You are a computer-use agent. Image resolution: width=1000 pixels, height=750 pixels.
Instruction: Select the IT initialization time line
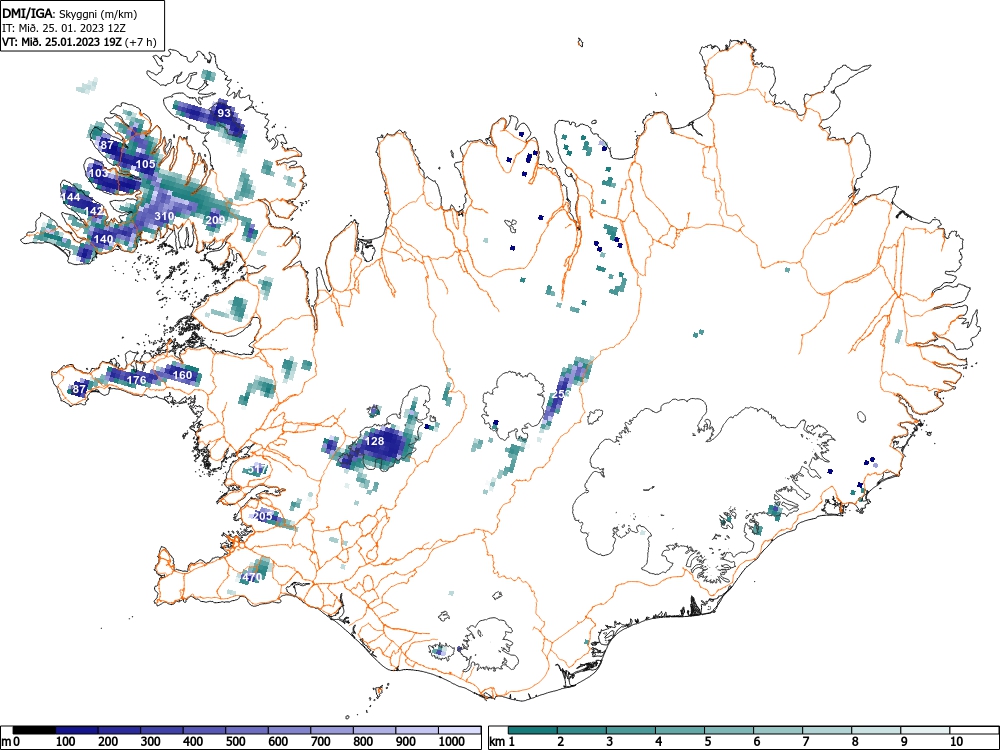coord(64,28)
